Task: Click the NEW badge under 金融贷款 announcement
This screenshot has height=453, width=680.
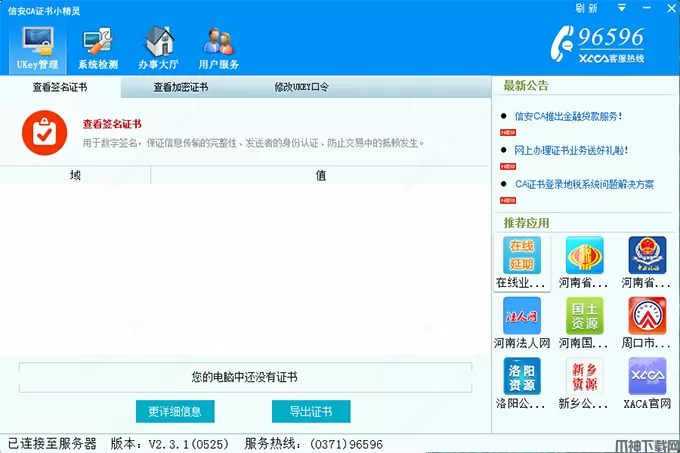Action: click(508, 133)
